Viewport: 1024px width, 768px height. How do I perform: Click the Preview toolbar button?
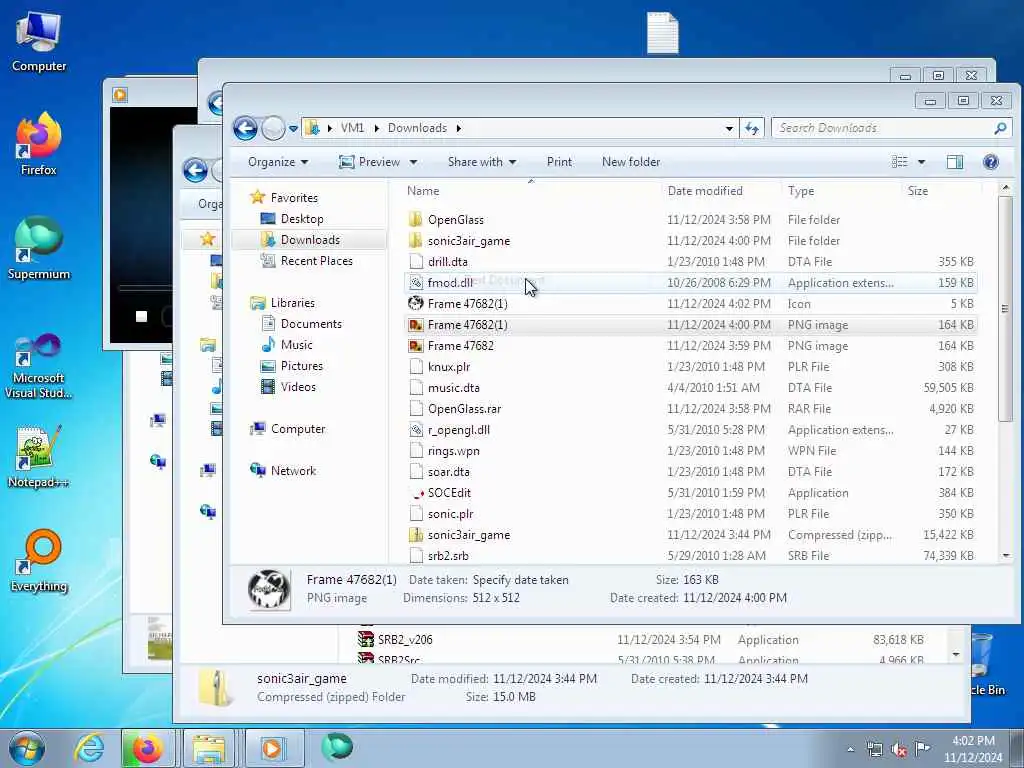coord(370,162)
